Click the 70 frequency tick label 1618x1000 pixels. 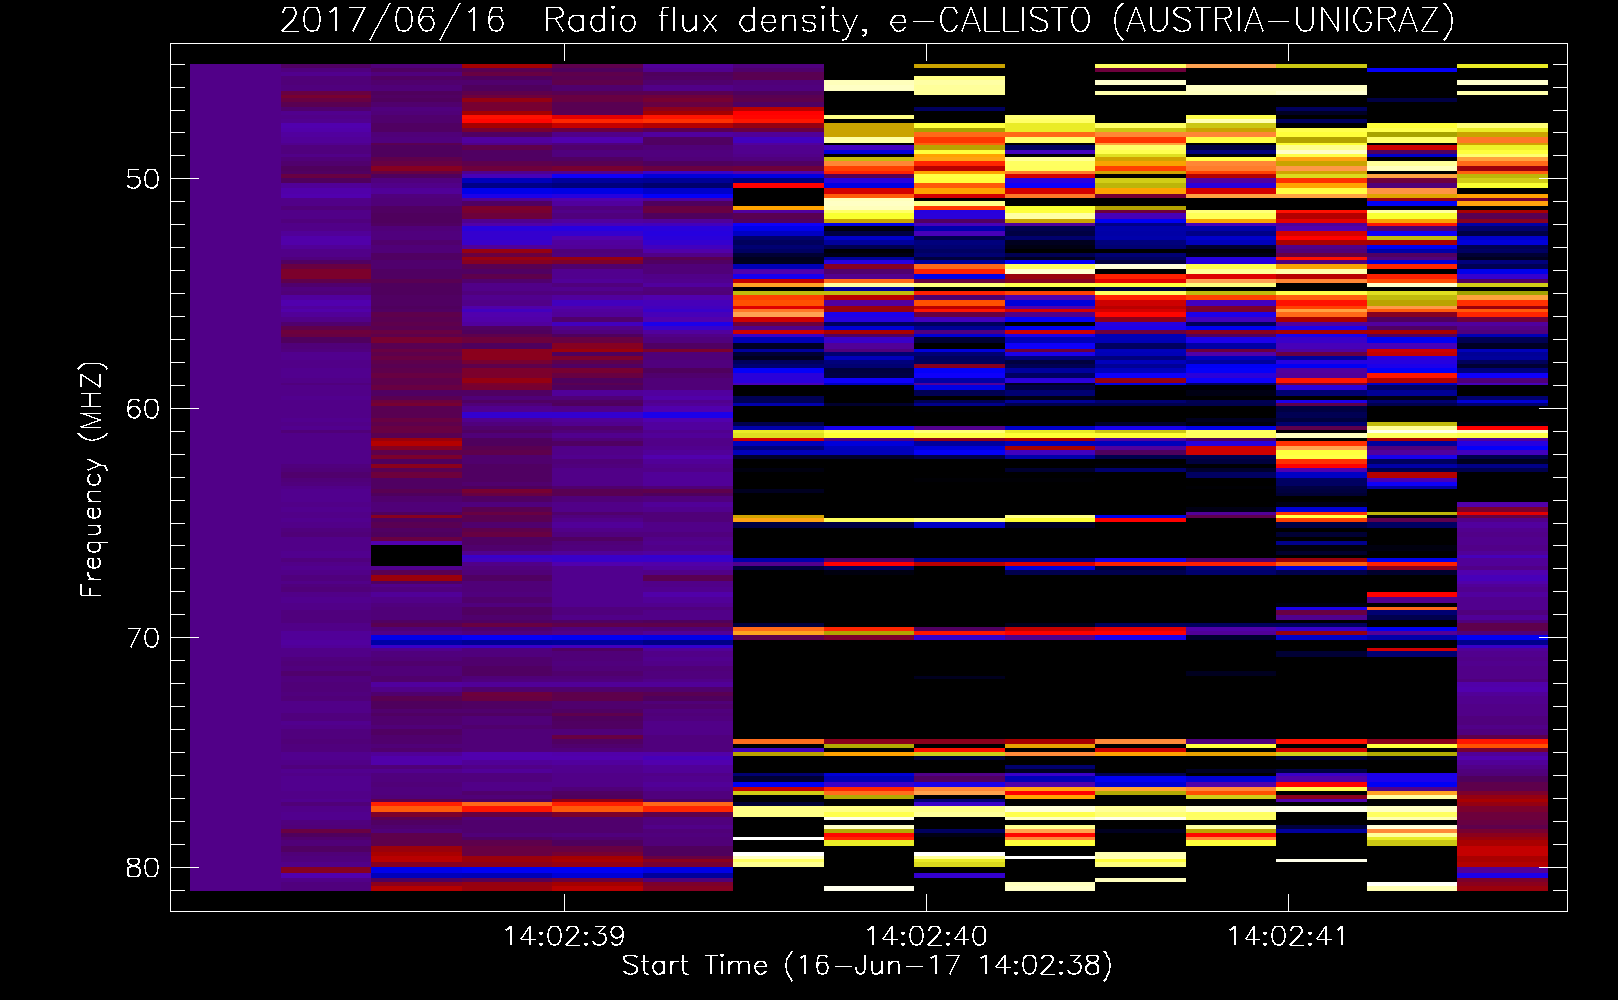tap(143, 638)
